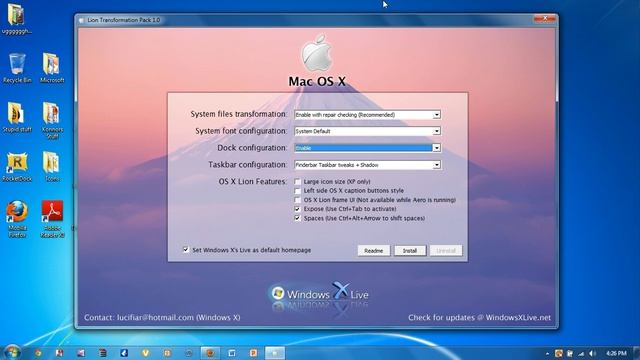
Task: Open the Windows Start menu orb
Action: click(x=12, y=352)
